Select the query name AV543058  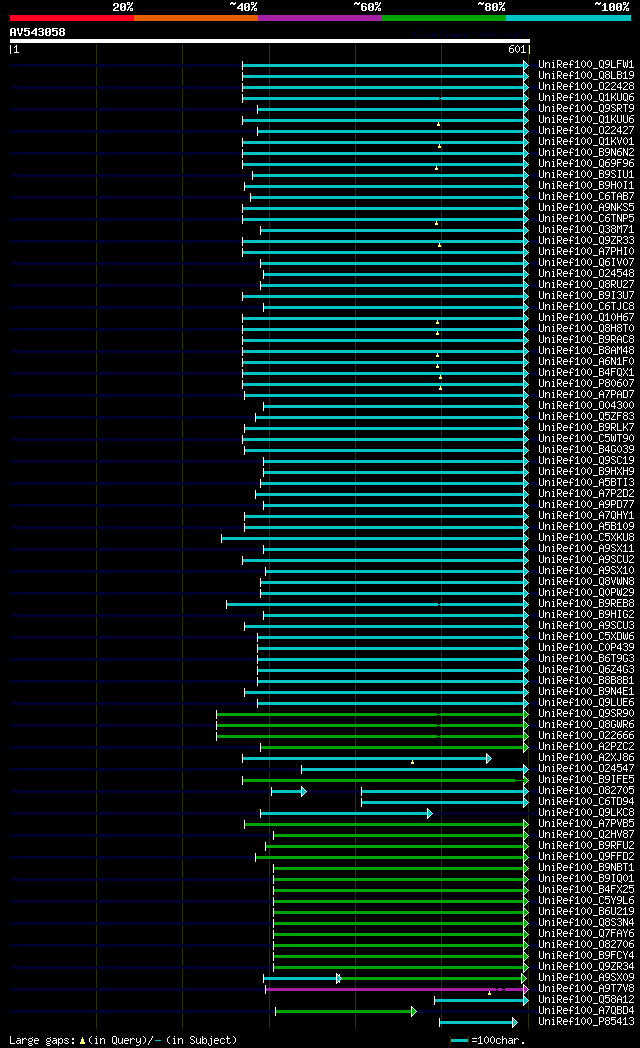pyautogui.click(x=37, y=32)
